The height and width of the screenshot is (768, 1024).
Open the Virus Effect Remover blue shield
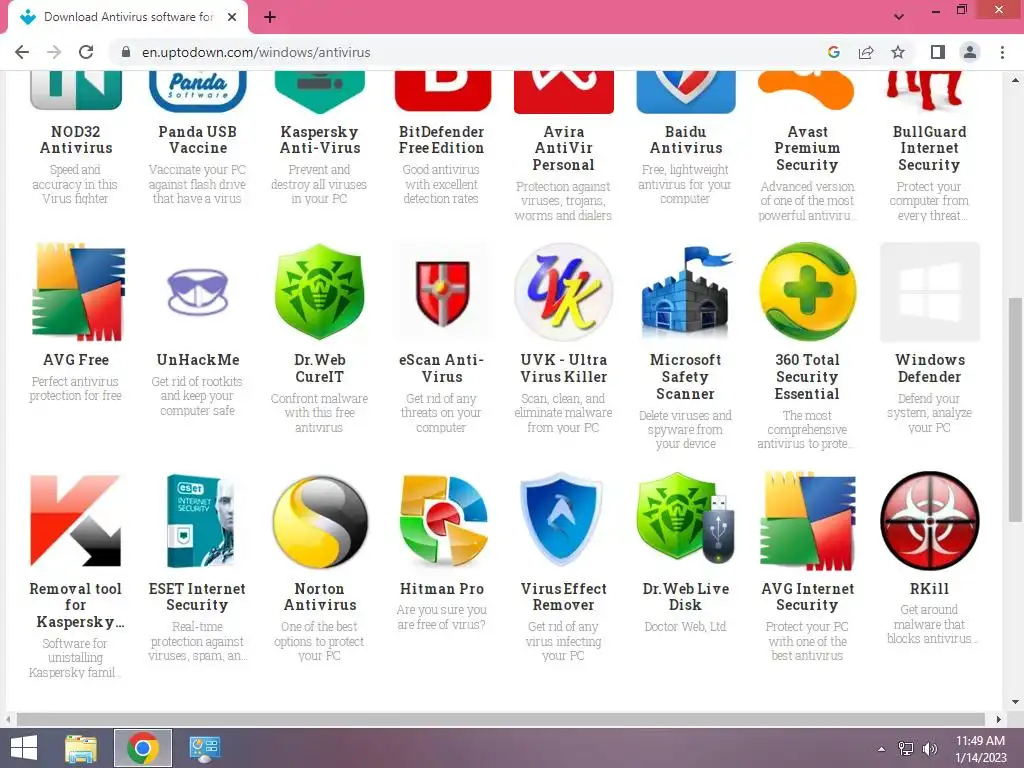pos(562,519)
